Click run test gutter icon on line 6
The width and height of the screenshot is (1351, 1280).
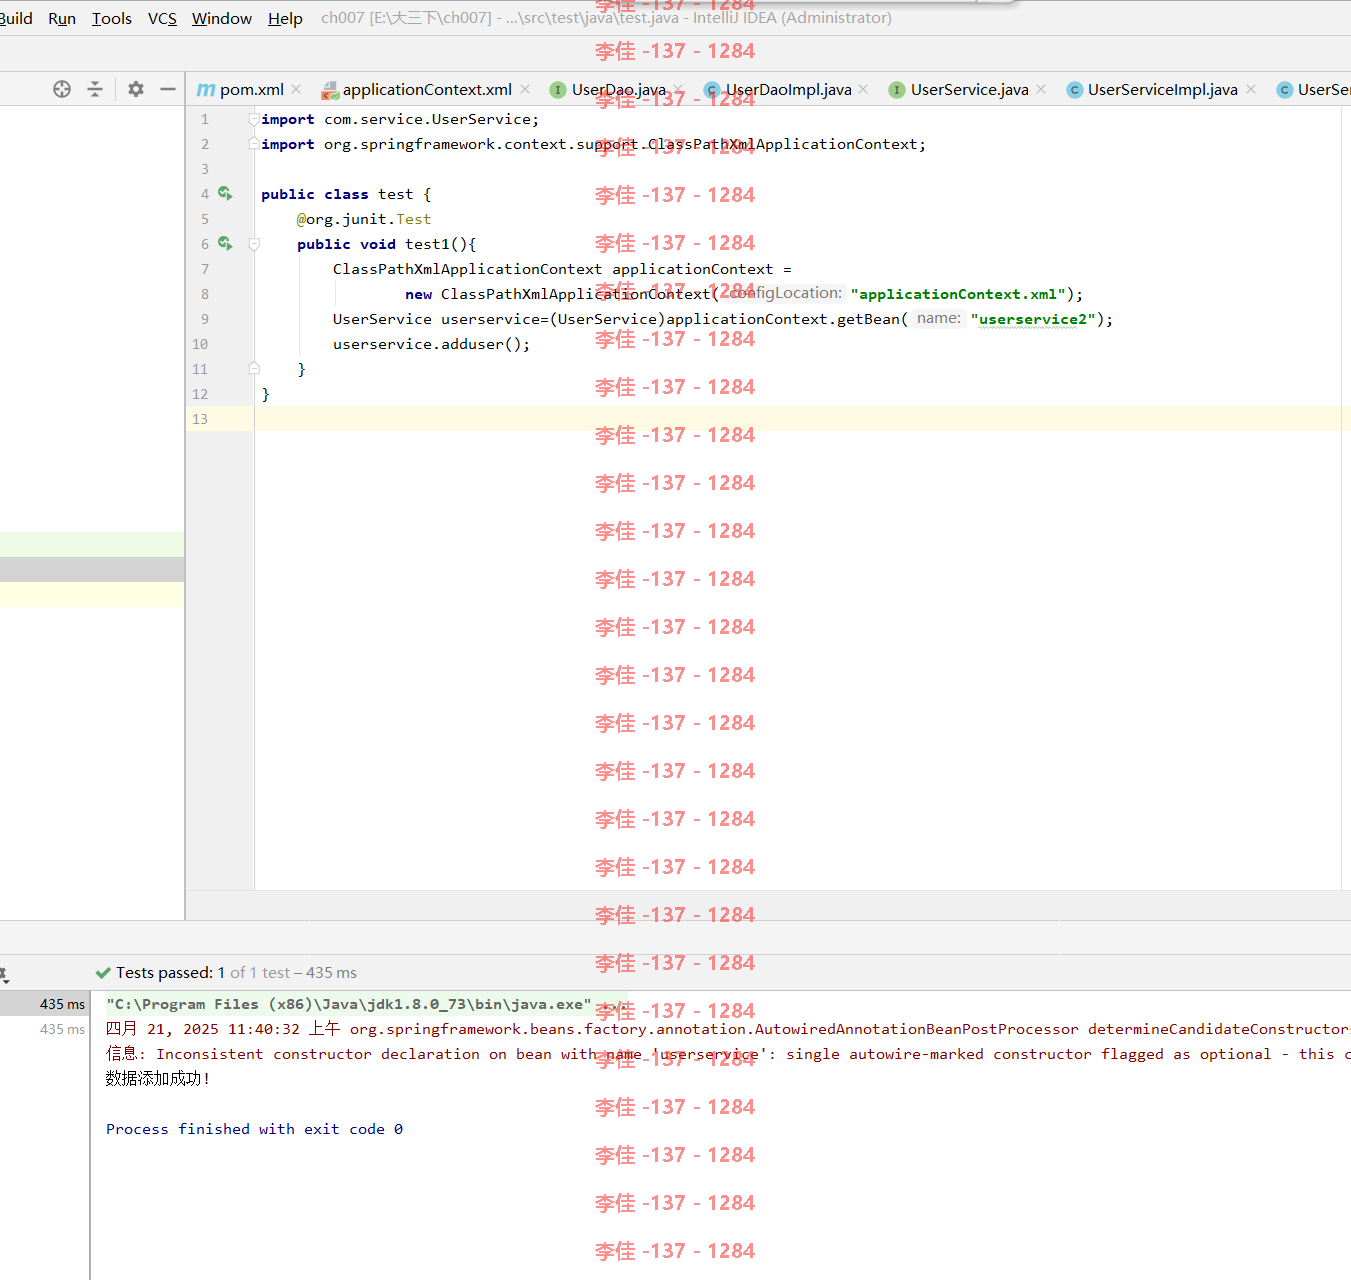pyautogui.click(x=225, y=244)
